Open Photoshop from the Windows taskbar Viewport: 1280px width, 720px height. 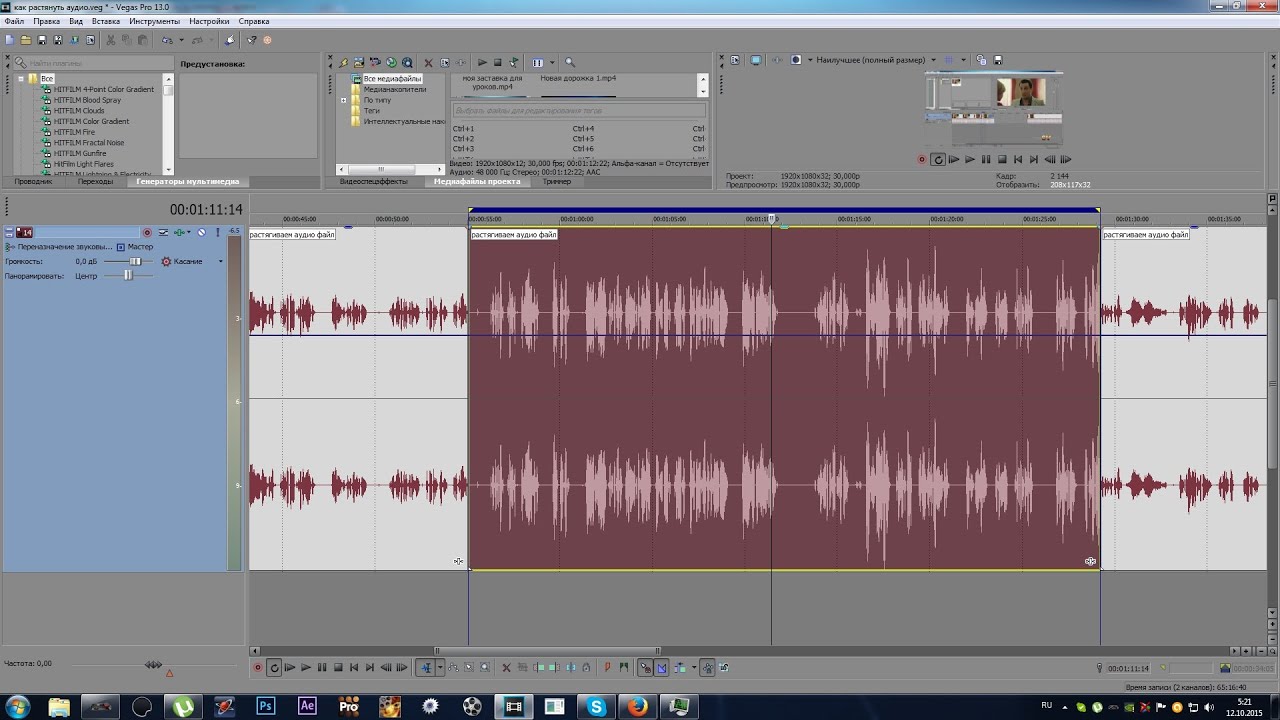(266, 706)
